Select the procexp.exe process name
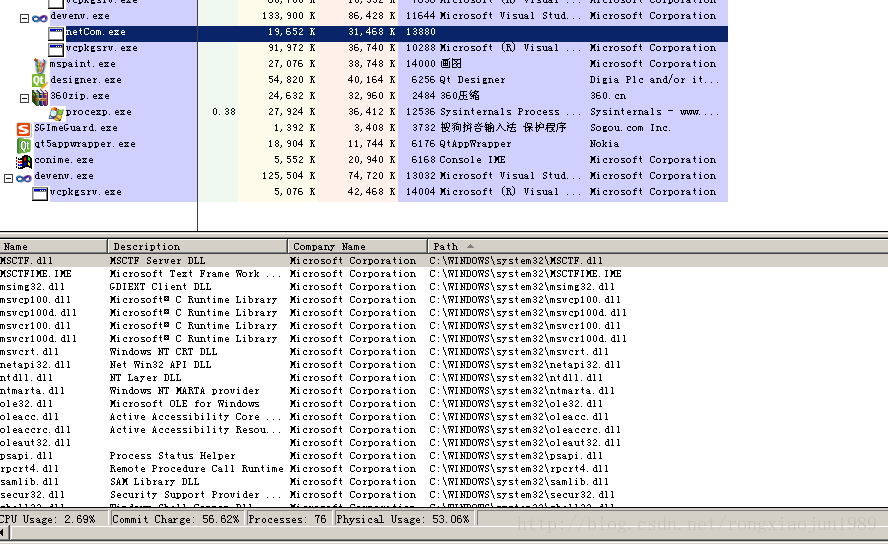The height and width of the screenshot is (544, 888). [x=99, y=112]
